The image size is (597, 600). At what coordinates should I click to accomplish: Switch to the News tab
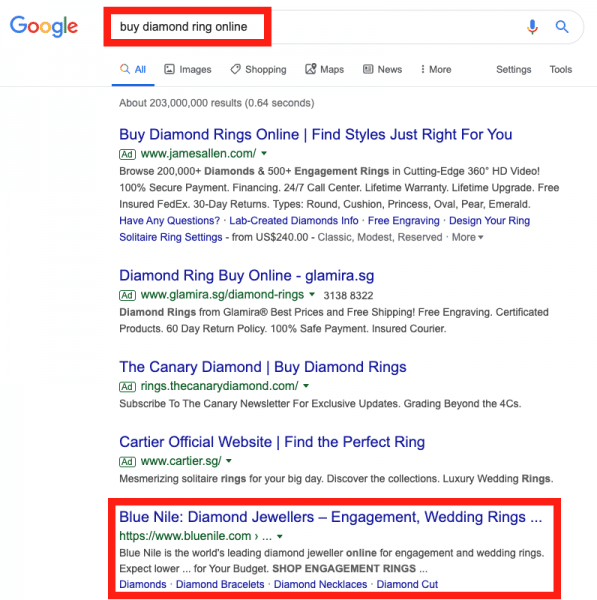383,69
